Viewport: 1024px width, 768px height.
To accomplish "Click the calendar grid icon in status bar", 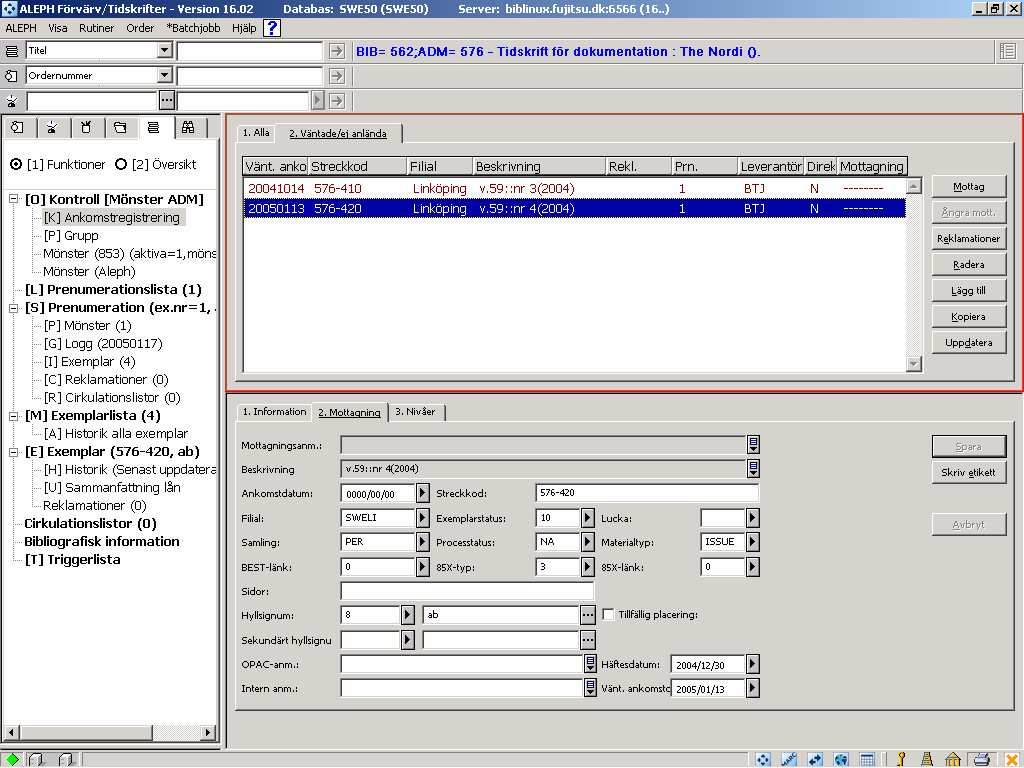I will point(867,760).
